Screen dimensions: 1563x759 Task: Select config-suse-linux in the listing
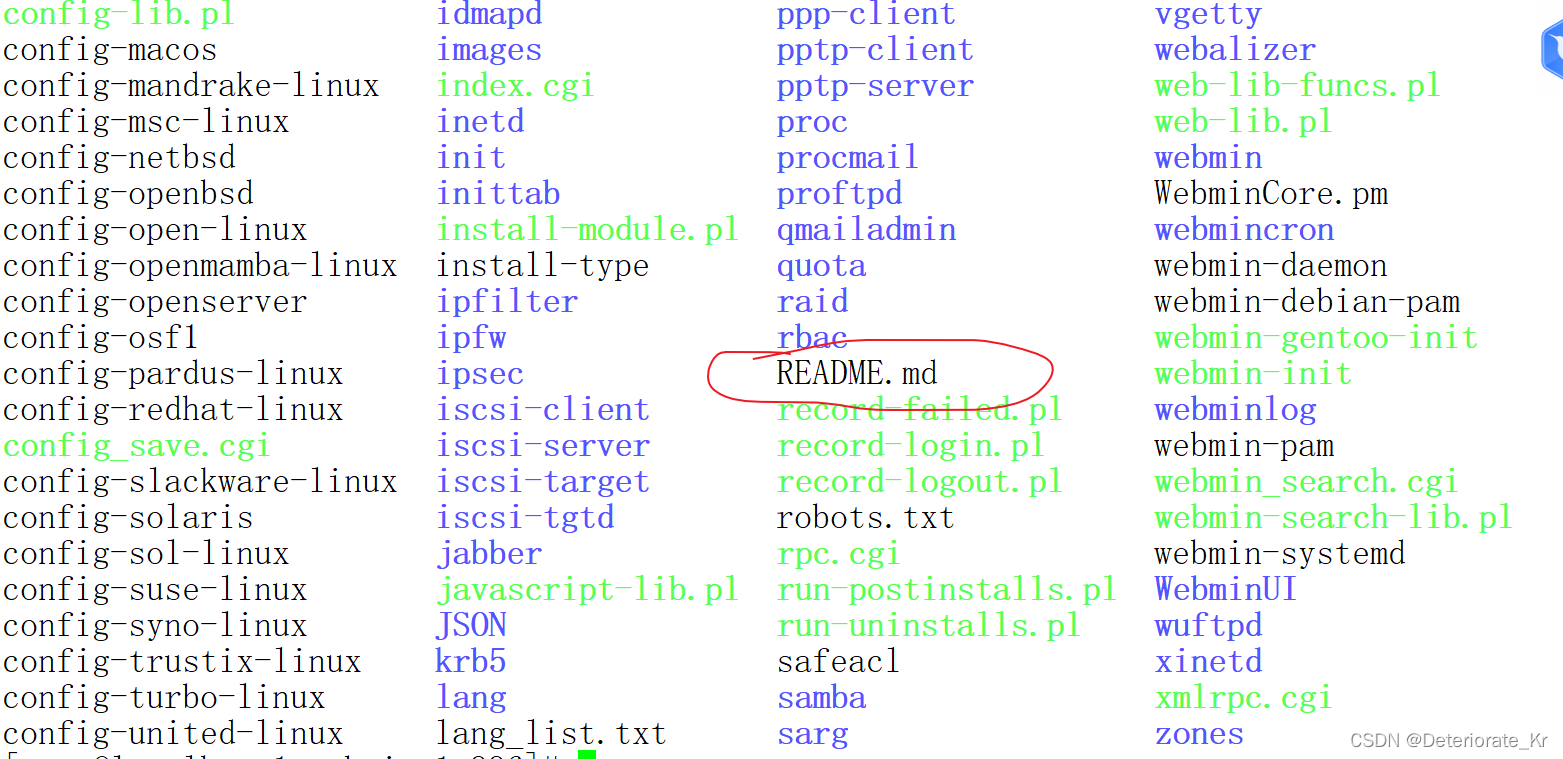155,590
